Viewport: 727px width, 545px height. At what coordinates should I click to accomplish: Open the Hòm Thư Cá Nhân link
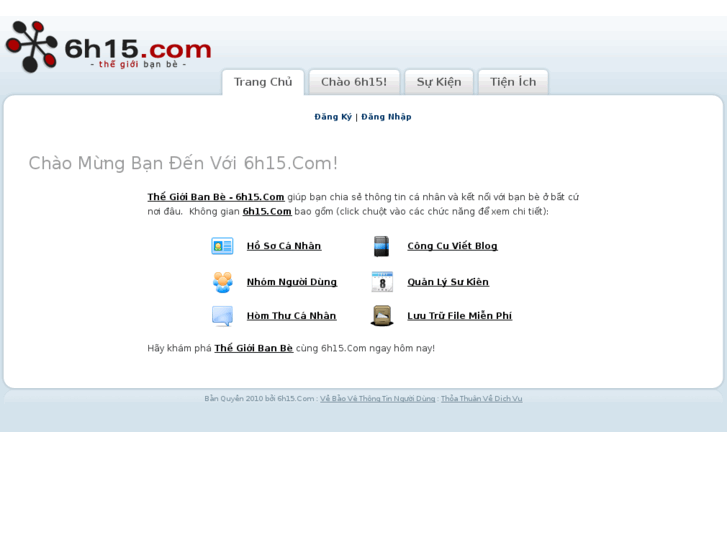tap(291, 316)
